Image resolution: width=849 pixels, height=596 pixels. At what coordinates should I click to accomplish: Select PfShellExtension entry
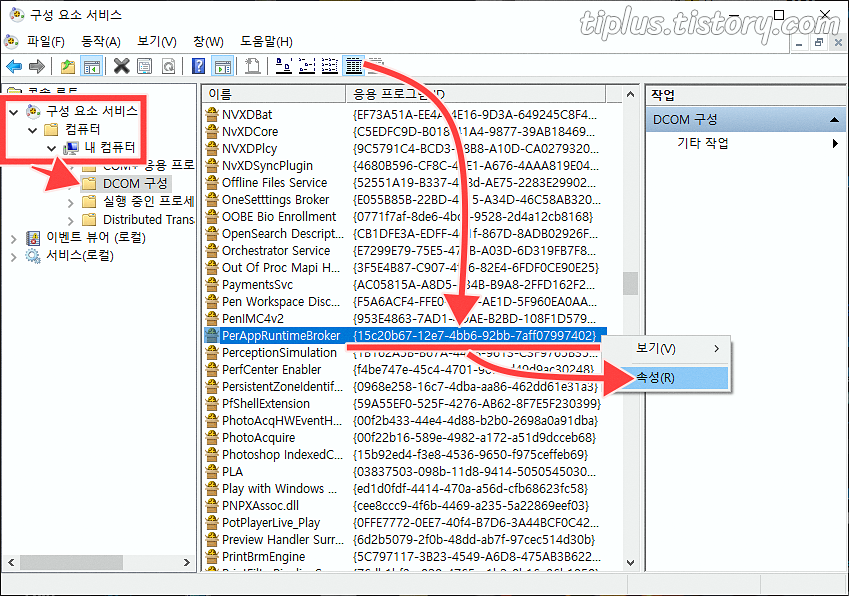[x=266, y=404]
